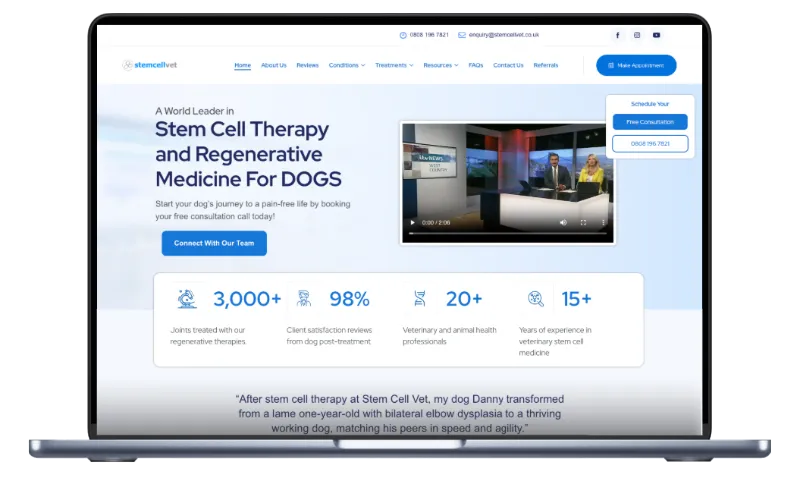Screen dimensions: 800x484
Task: Click the phone clock icon in top bar
Action: tap(403, 35)
